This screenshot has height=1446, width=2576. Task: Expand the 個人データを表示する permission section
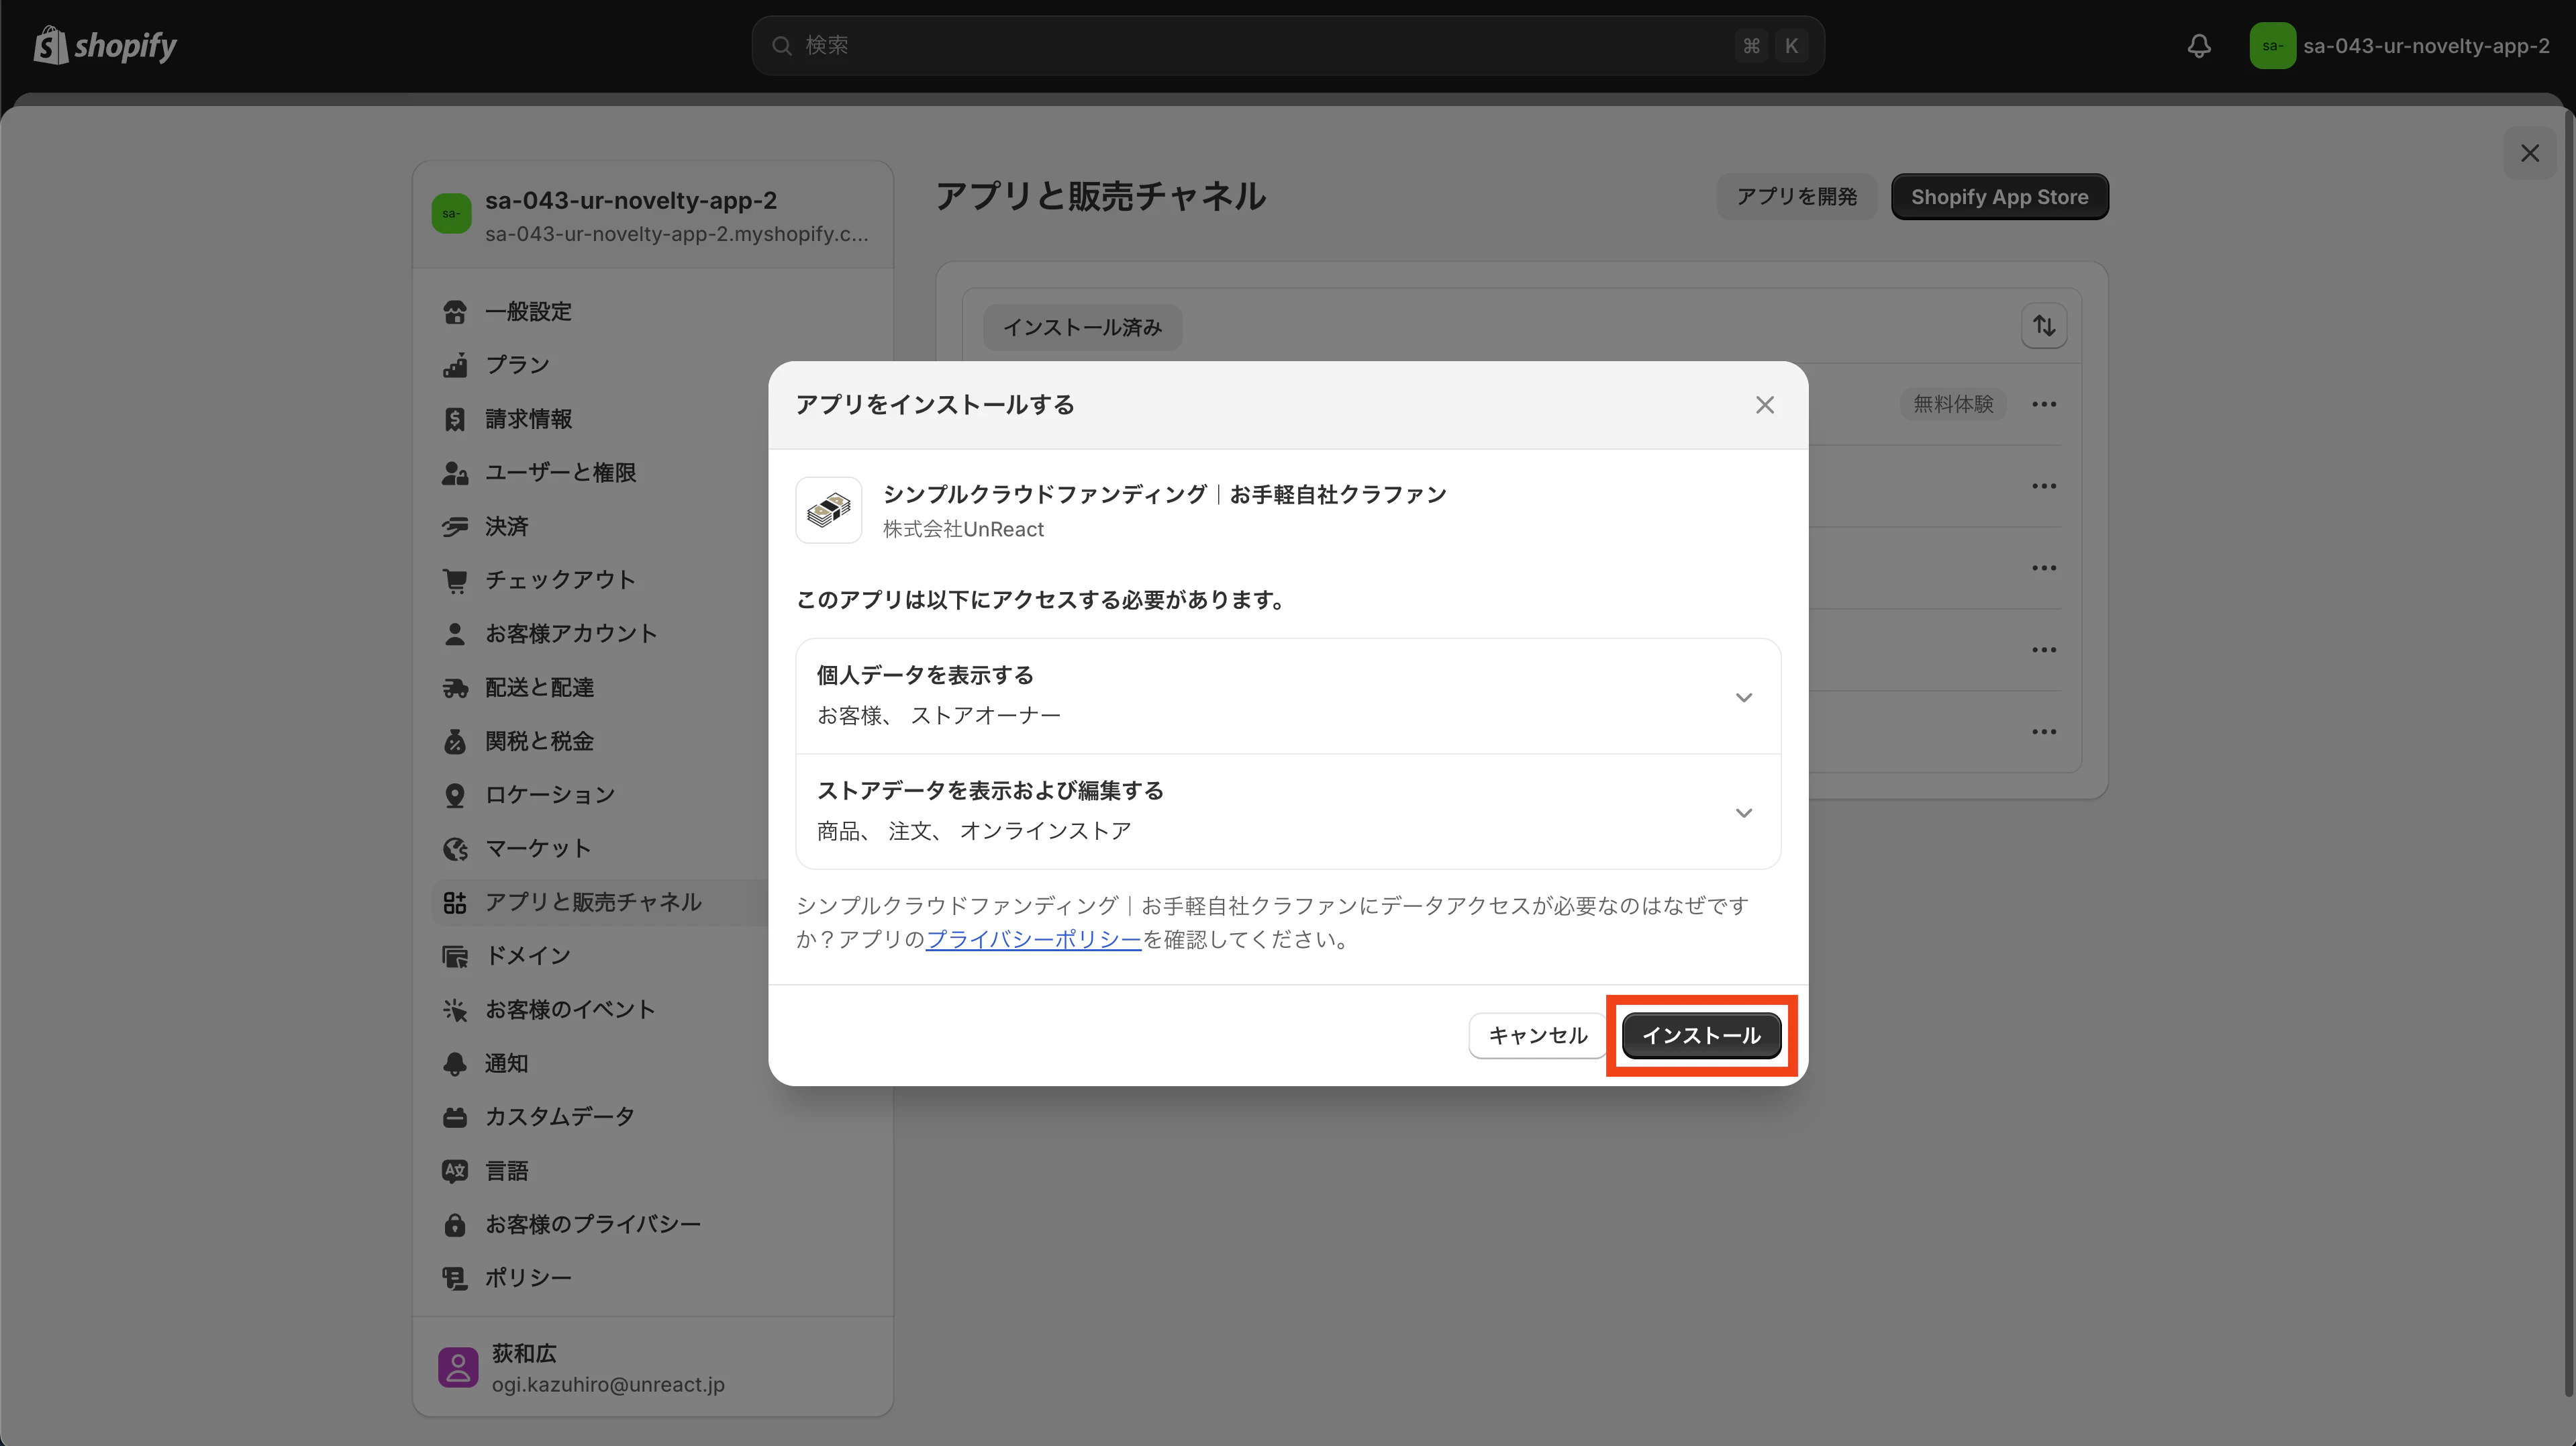(x=1744, y=697)
